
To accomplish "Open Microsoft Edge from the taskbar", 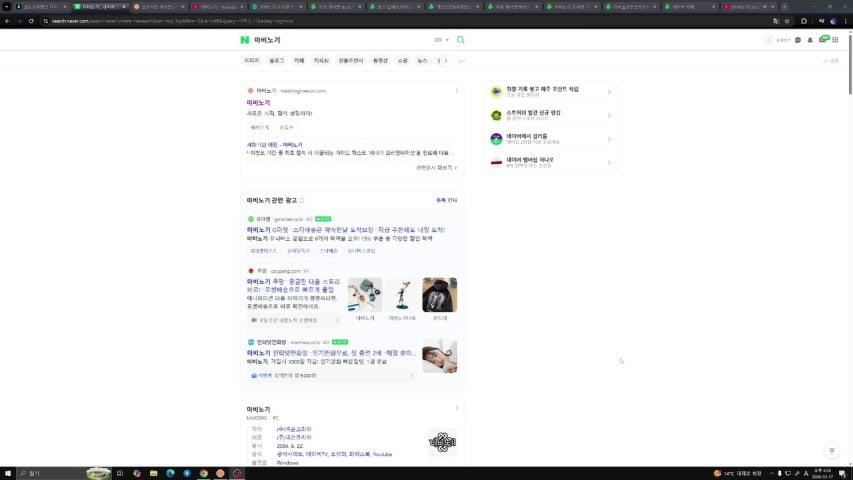I will click(170, 473).
